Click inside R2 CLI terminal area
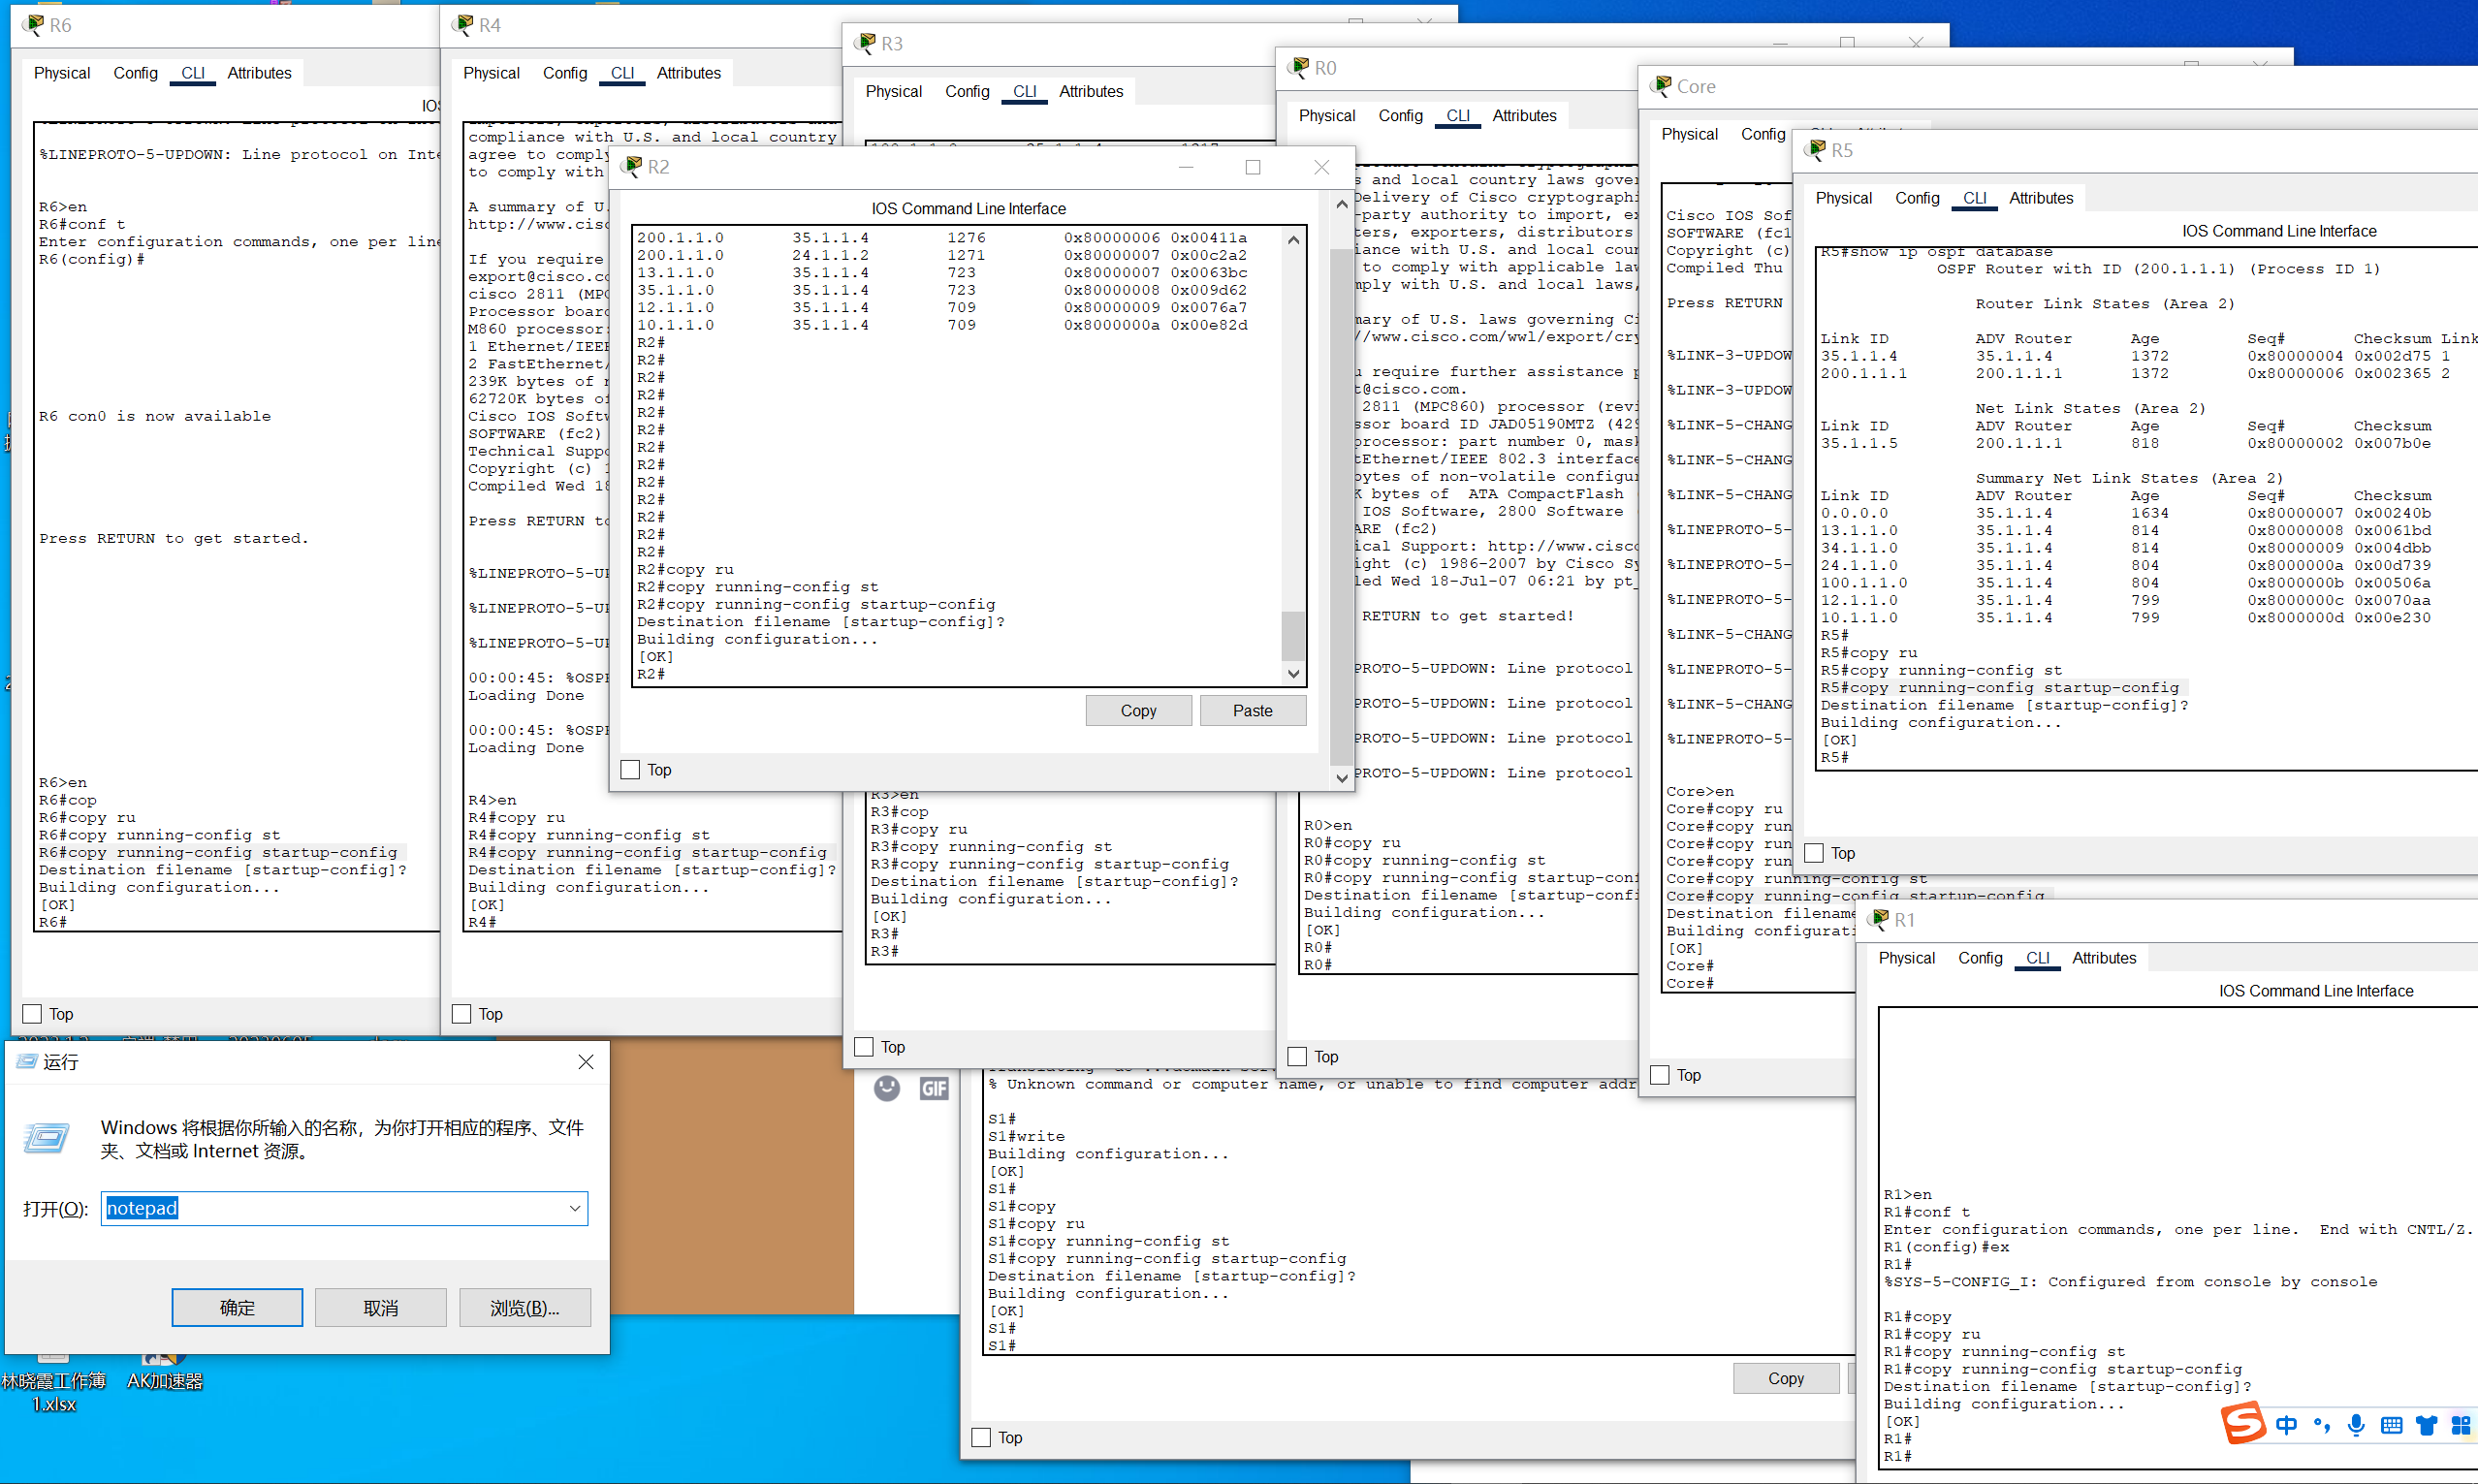The width and height of the screenshot is (2478, 1484). coord(958,455)
